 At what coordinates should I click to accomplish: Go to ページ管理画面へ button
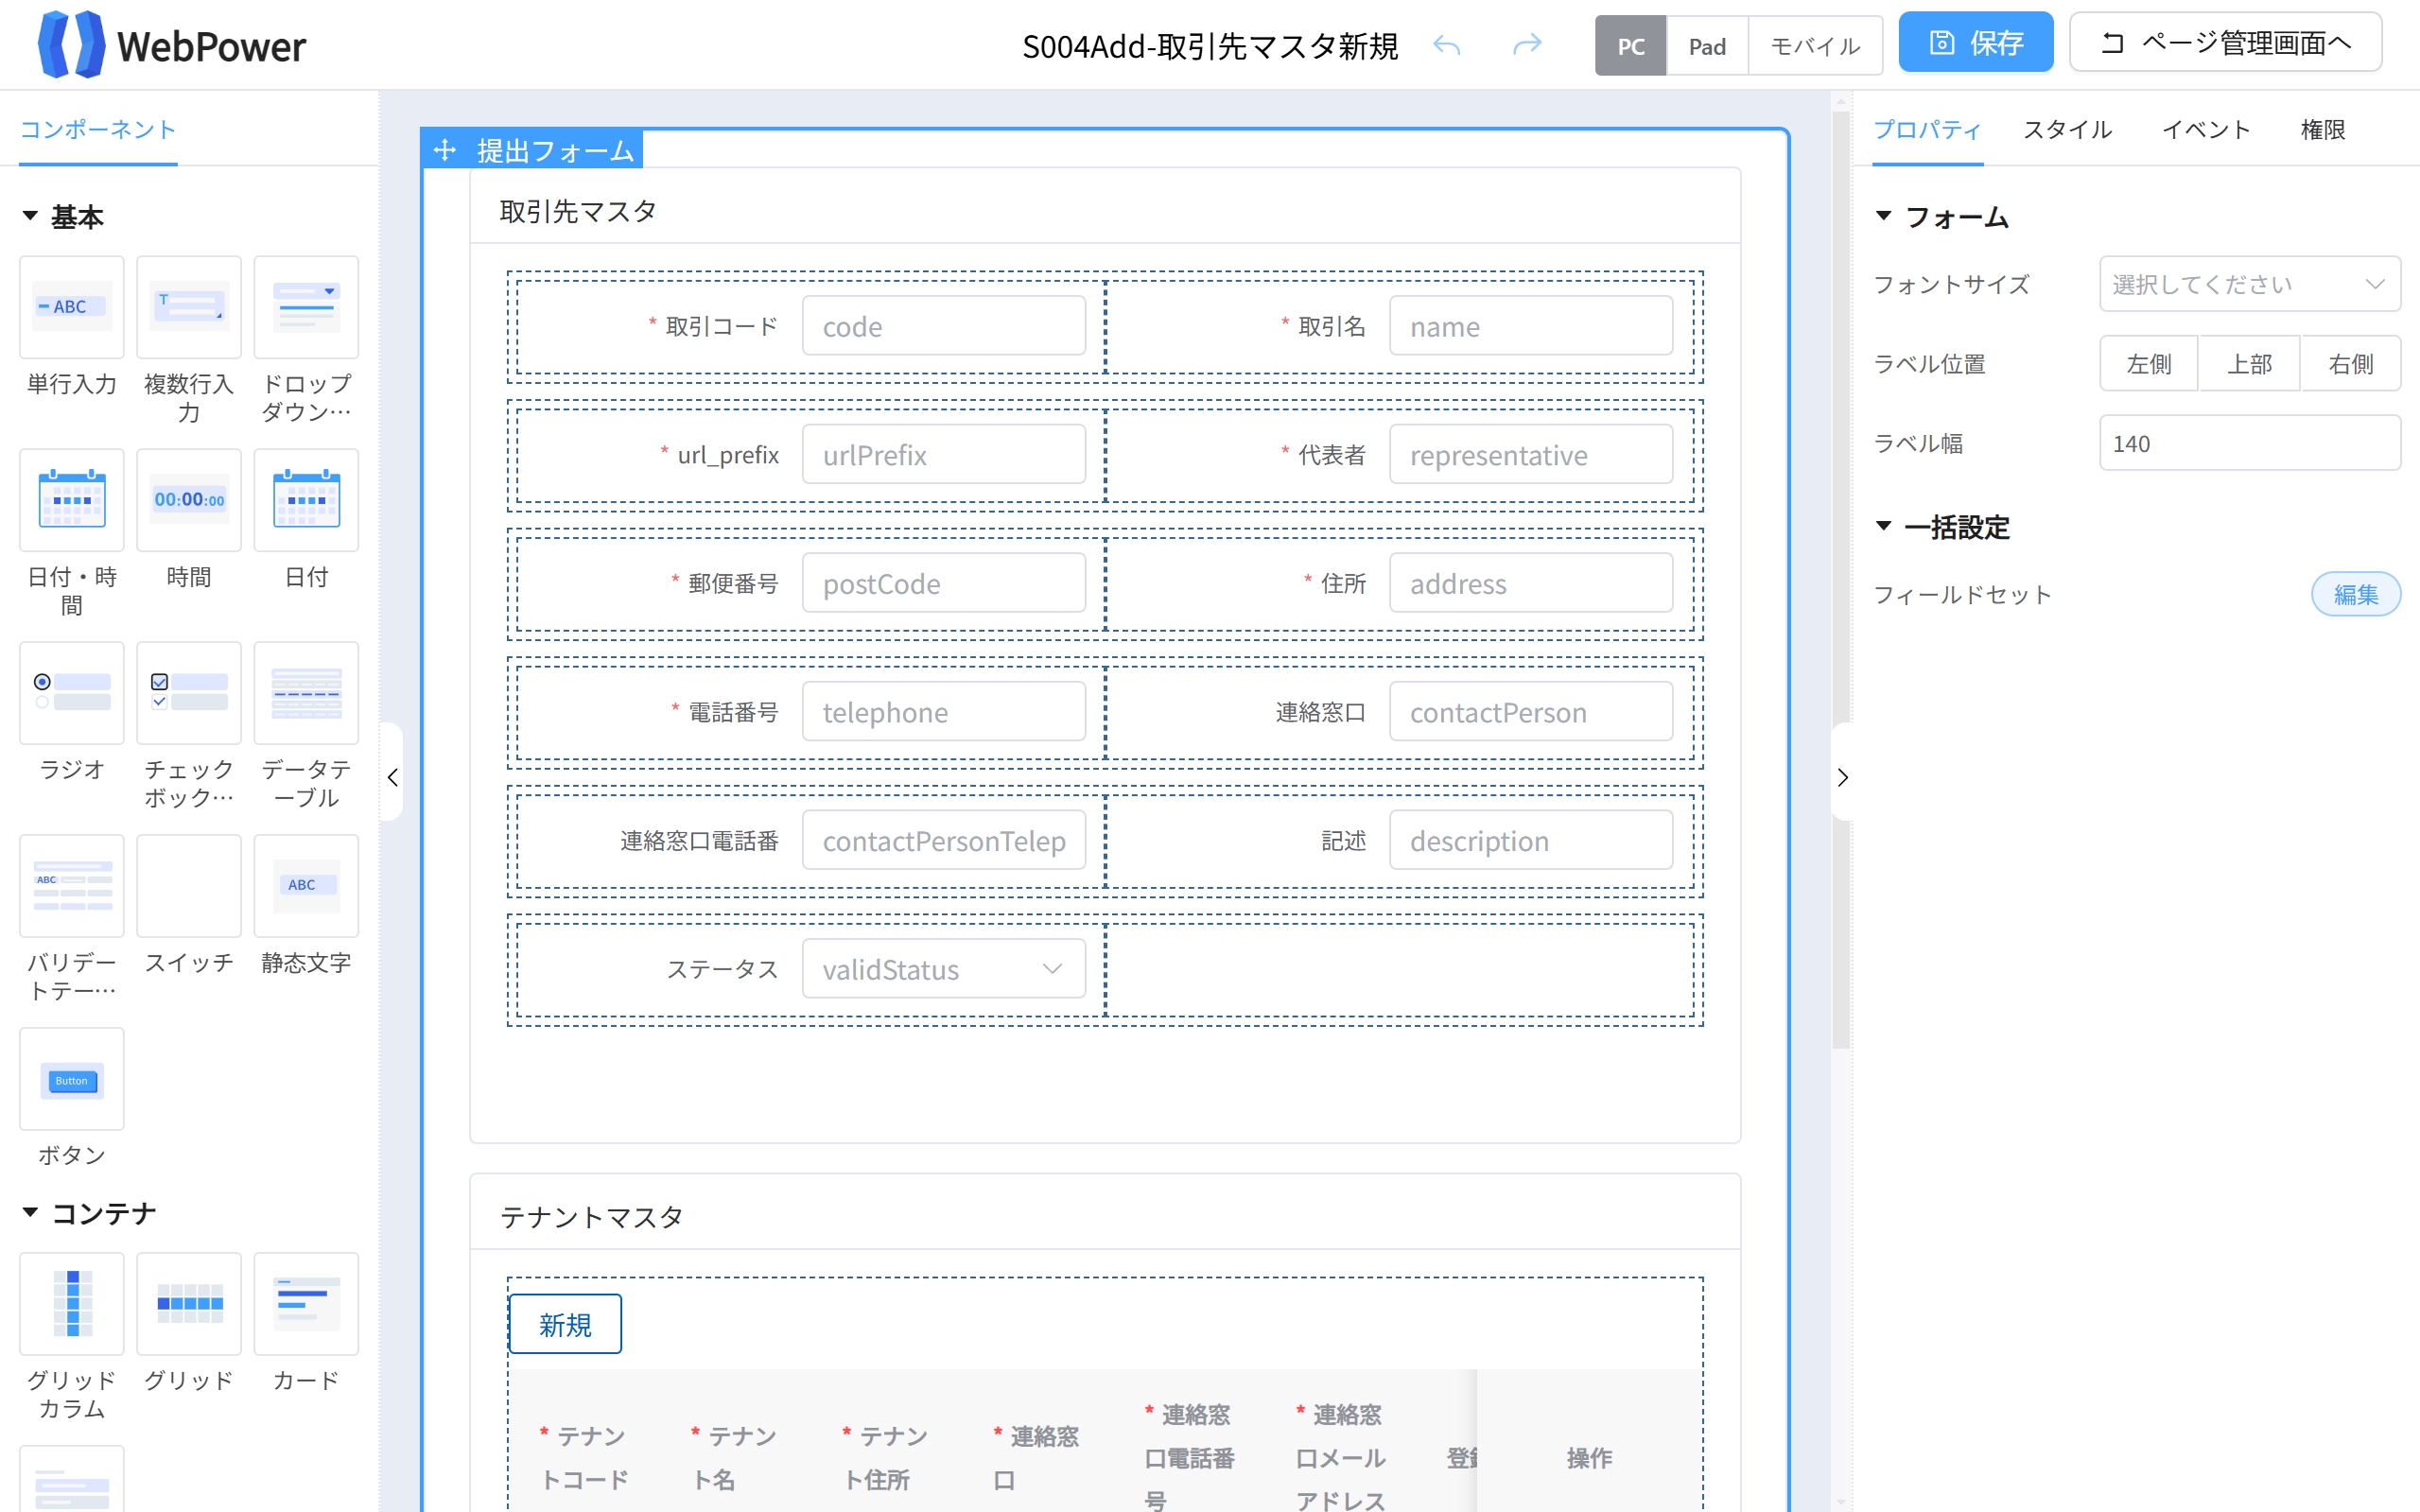coord(2225,43)
